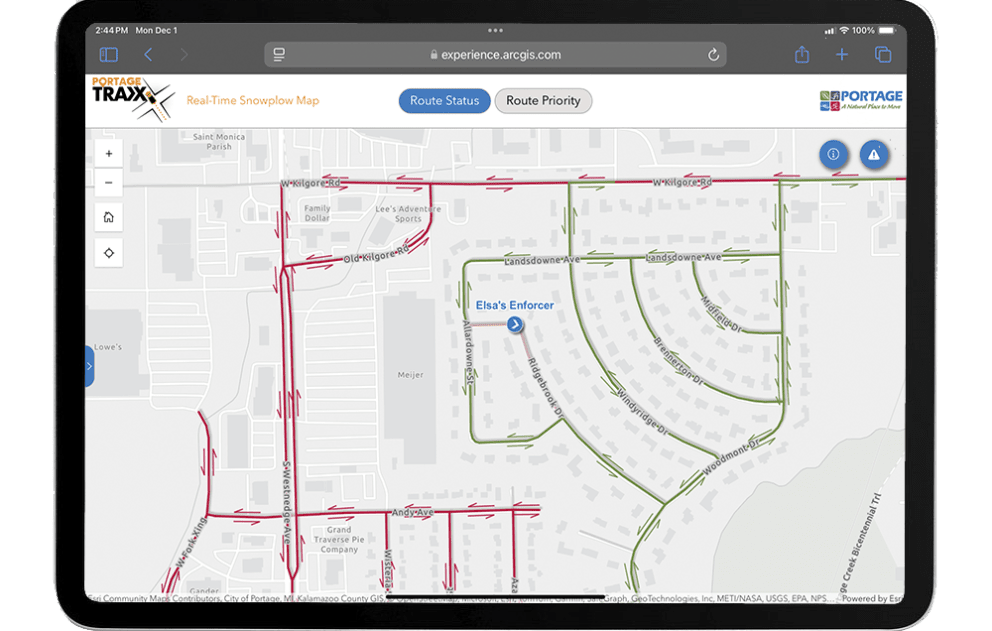Viewport: 992px width, 631px height.
Task: Tap the Safari share icon
Action: 801,55
